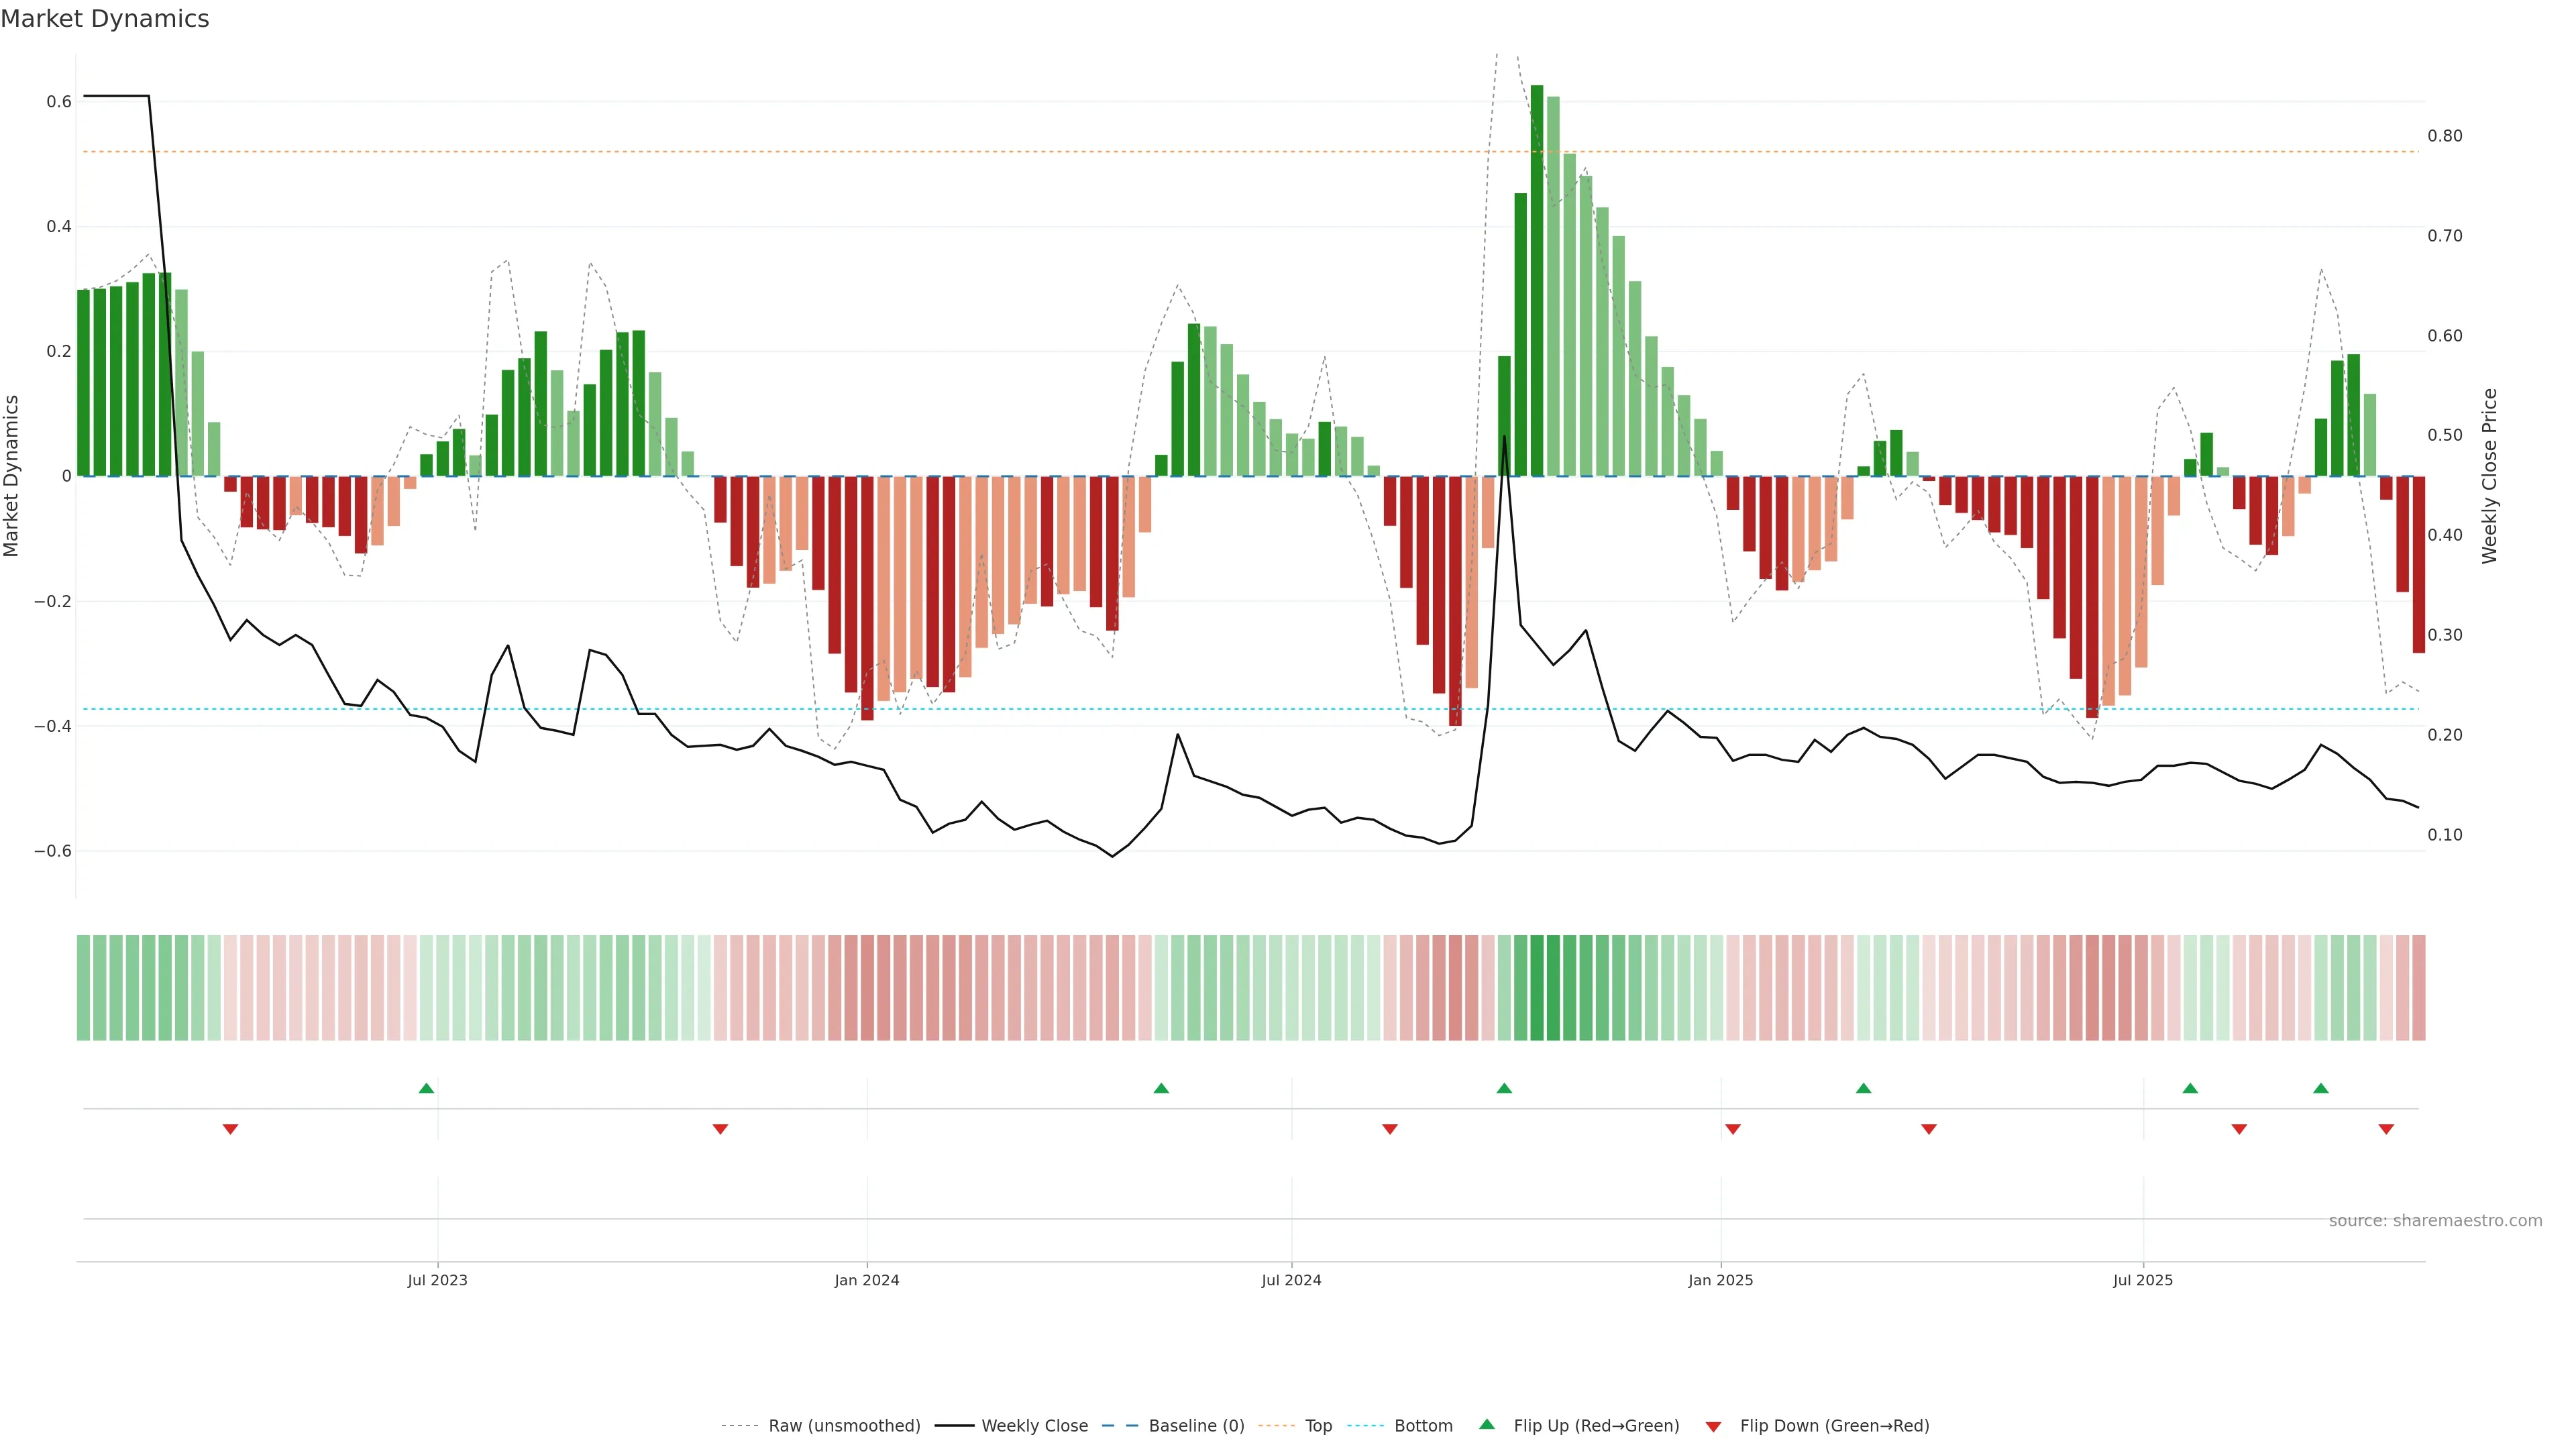
Task: Click the leftmost red flip-down timeline marker
Action: click(x=230, y=1129)
